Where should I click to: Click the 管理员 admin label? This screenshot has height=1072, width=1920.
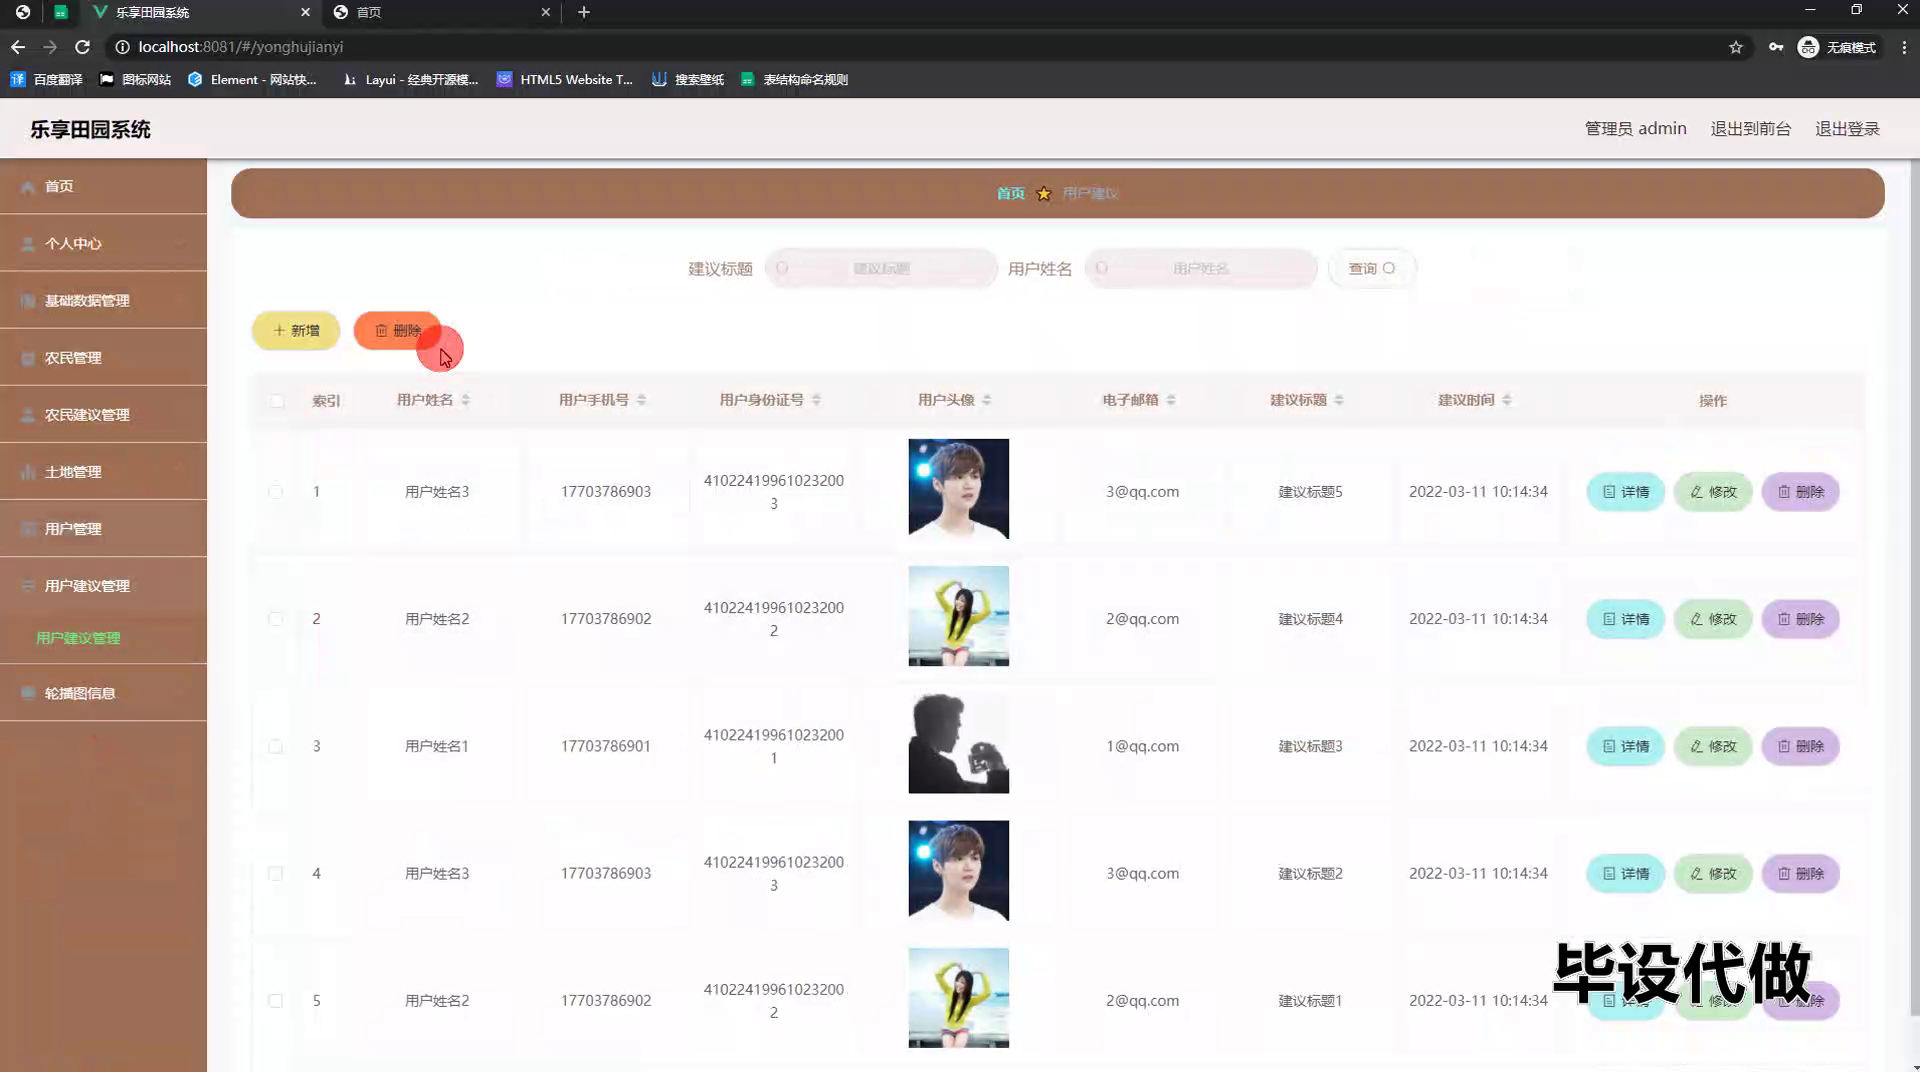[1635, 128]
